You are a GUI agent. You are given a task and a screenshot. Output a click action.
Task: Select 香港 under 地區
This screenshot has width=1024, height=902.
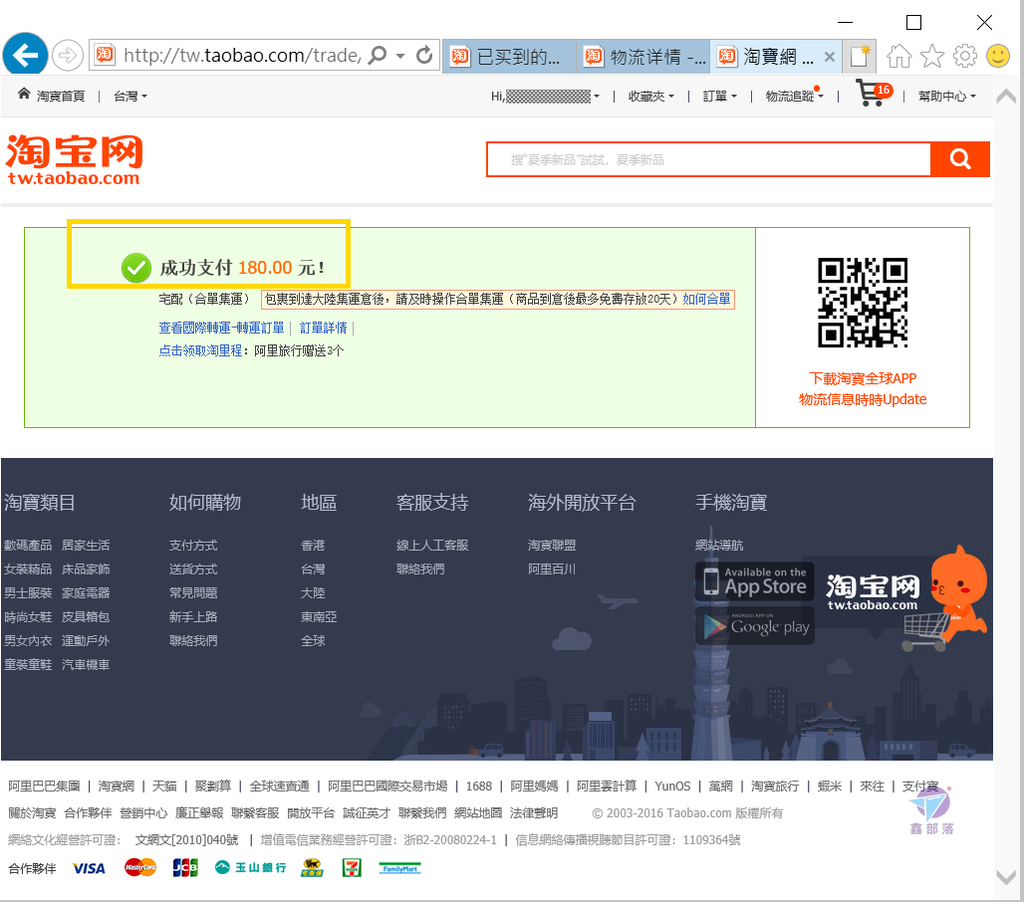click(x=313, y=545)
